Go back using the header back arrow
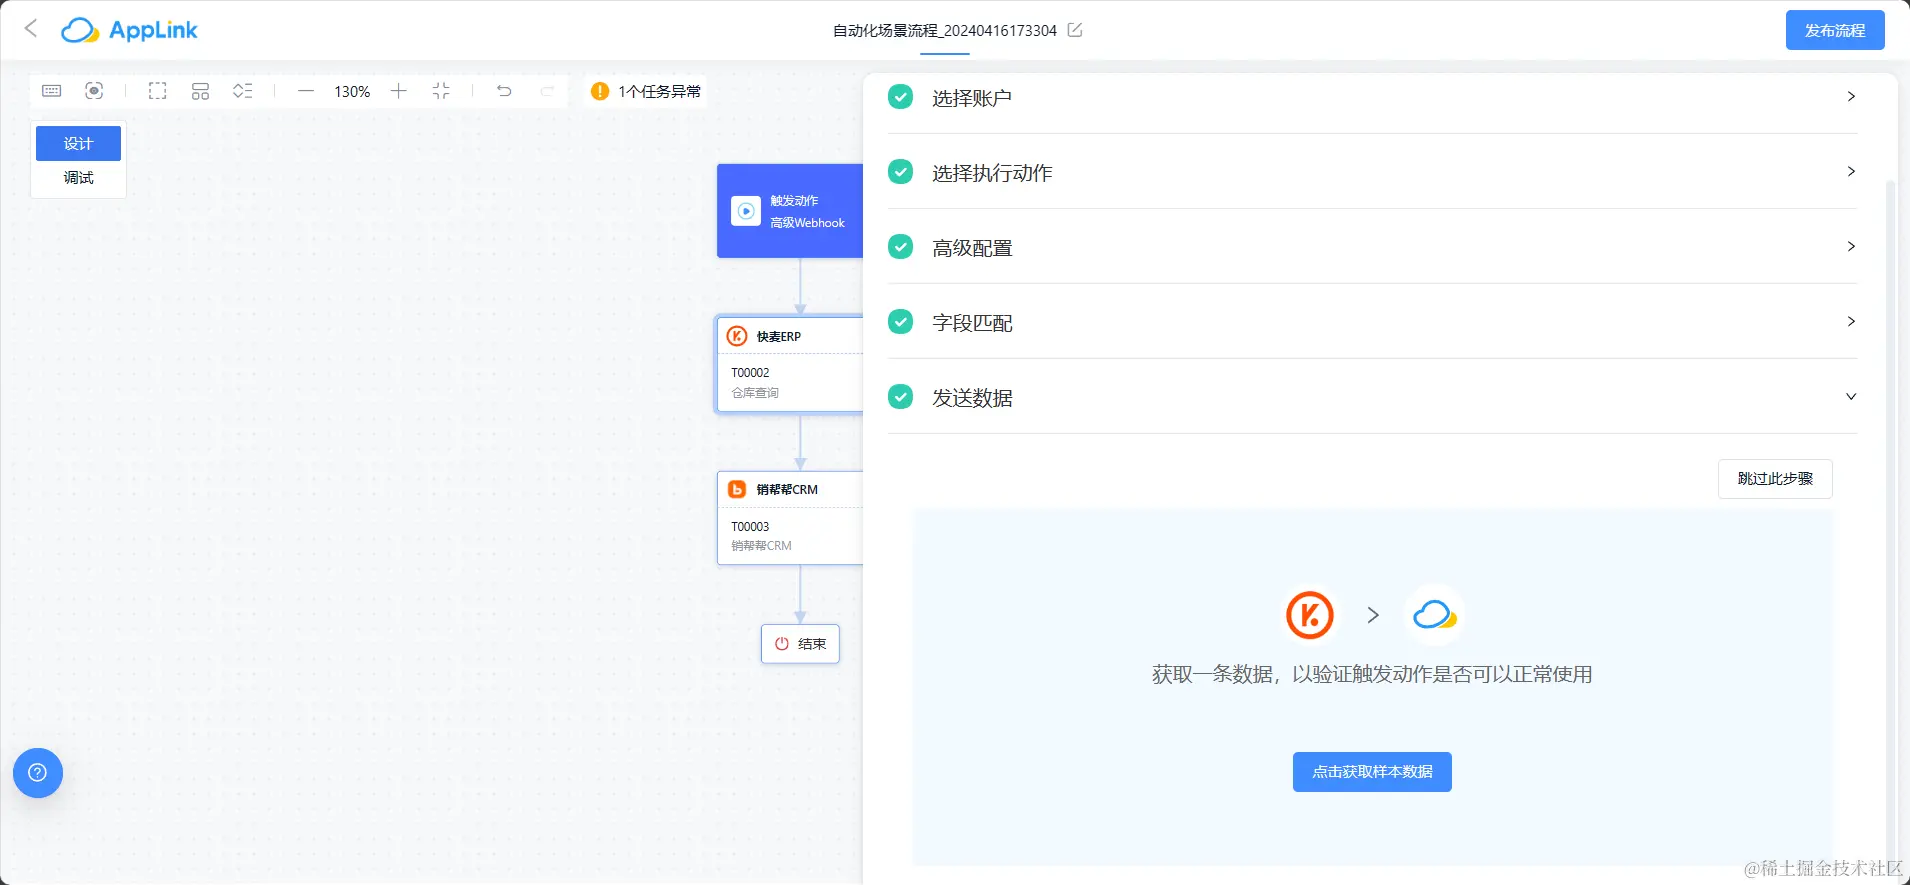The height and width of the screenshot is (885, 1910). click(31, 29)
